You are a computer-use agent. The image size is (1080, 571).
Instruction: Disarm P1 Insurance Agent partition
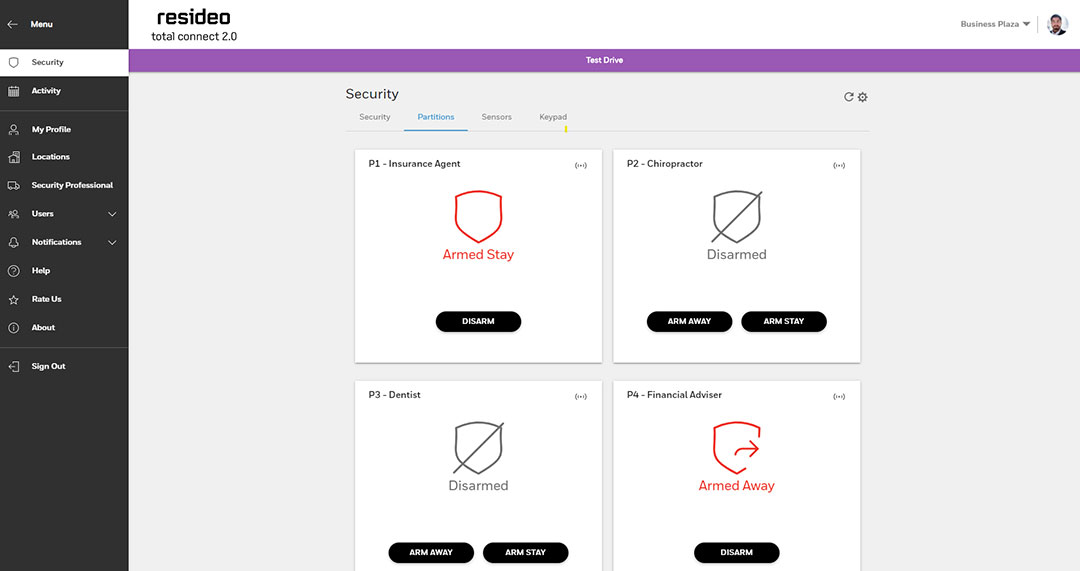click(x=478, y=322)
